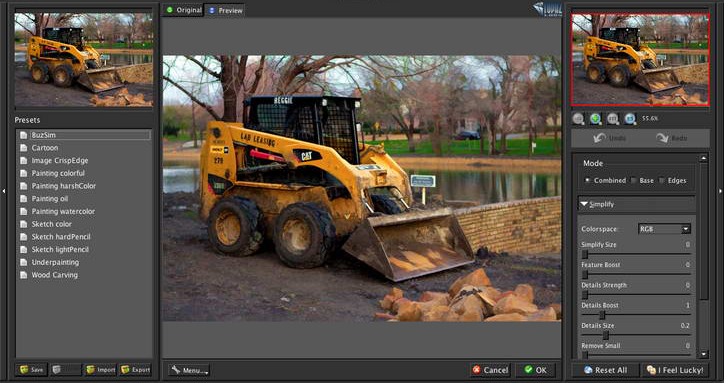Select the Combined mode radio button
Image resolution: width=724 pixels, height=383 pixels.
[x=587, y=180]
